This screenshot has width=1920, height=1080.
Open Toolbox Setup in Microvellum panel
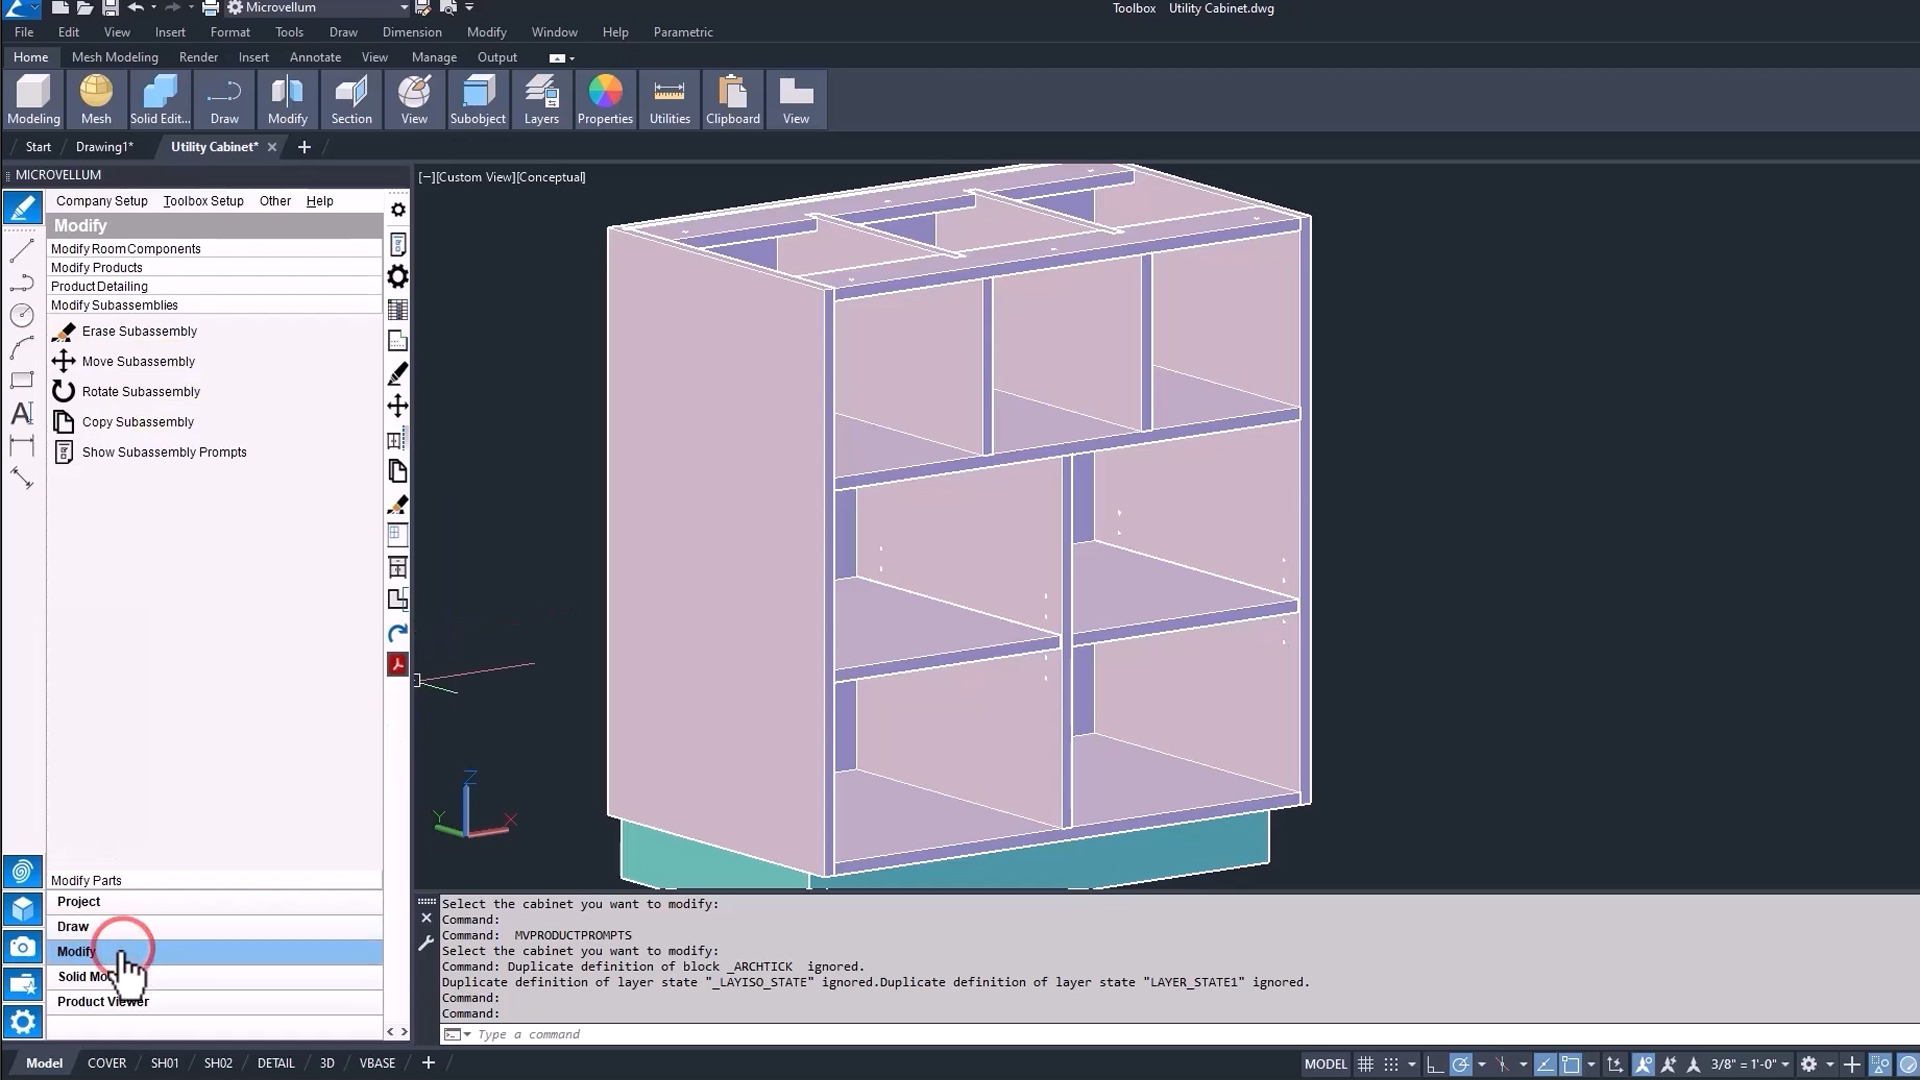[x=203, y=201]
